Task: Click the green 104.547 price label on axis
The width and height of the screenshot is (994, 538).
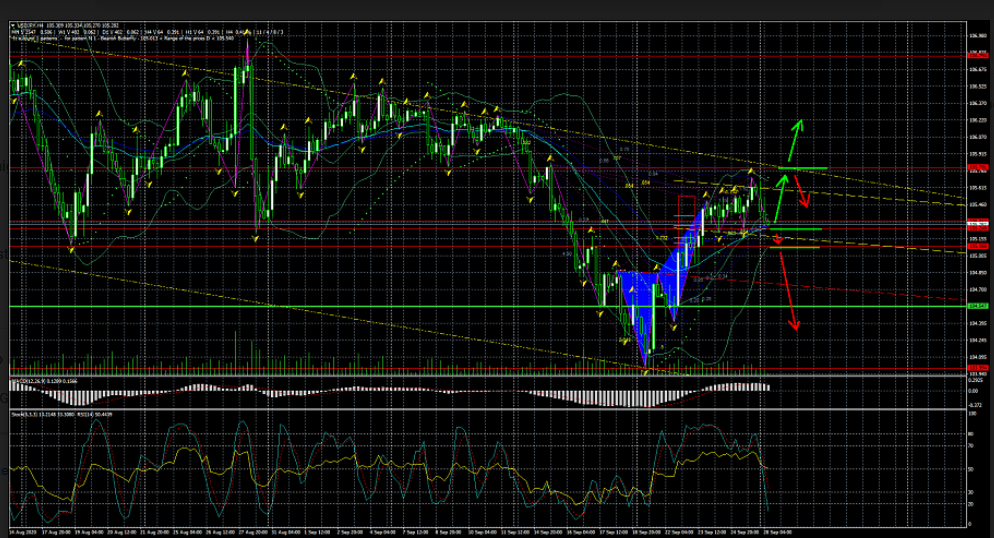Action: point(977,306)
